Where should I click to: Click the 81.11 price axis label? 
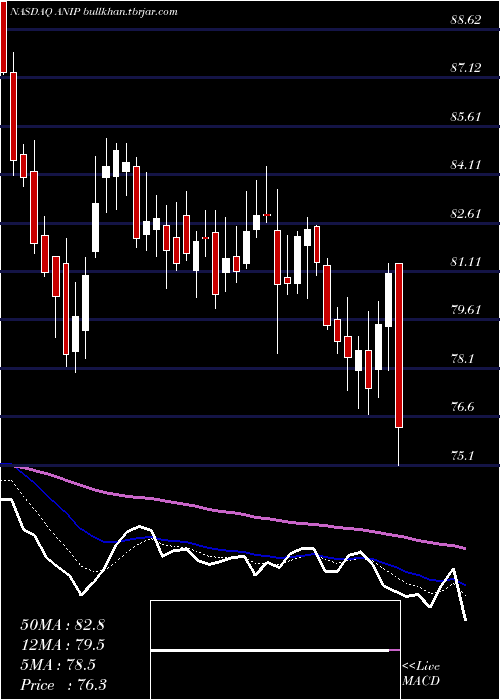point(466,262)
